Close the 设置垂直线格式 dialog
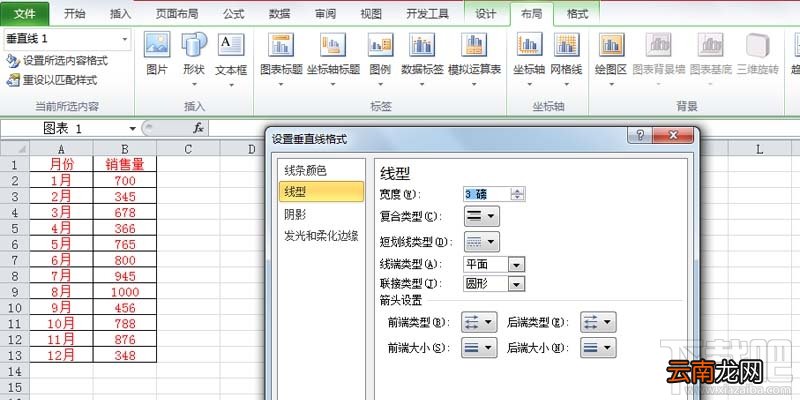The width and height of the screenshot is (800, 400). (x=673, y=135)
